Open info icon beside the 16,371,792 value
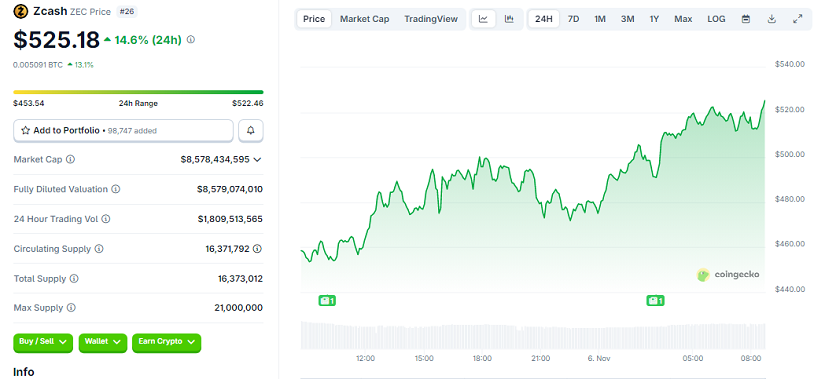Image resolution: width=825 pixels, height=379 pixels. pyautogui.click(x=257, y=249)
